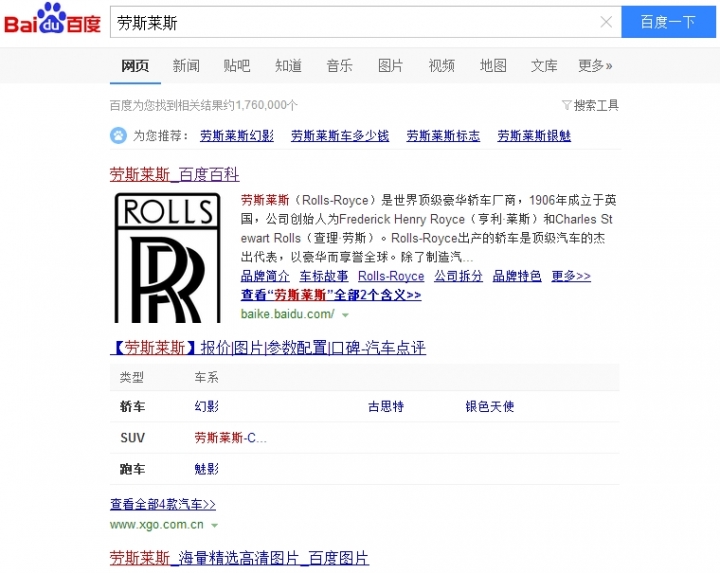Open suggested search 劳斯莱斯车多少钱

click(x=340, y=136)
